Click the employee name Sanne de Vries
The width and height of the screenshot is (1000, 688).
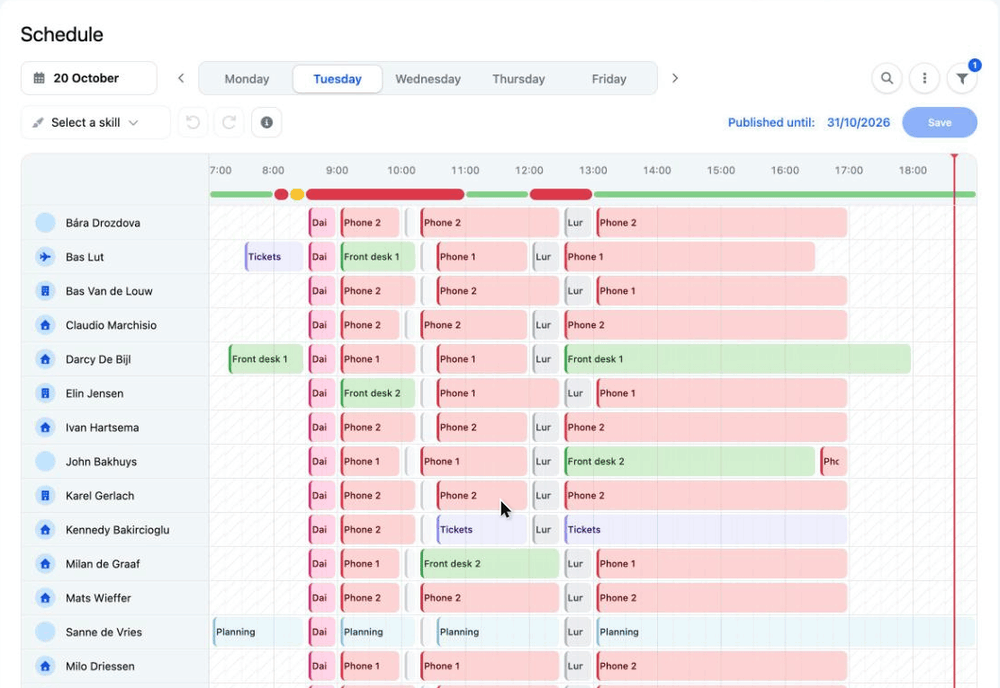click(104, 633)
